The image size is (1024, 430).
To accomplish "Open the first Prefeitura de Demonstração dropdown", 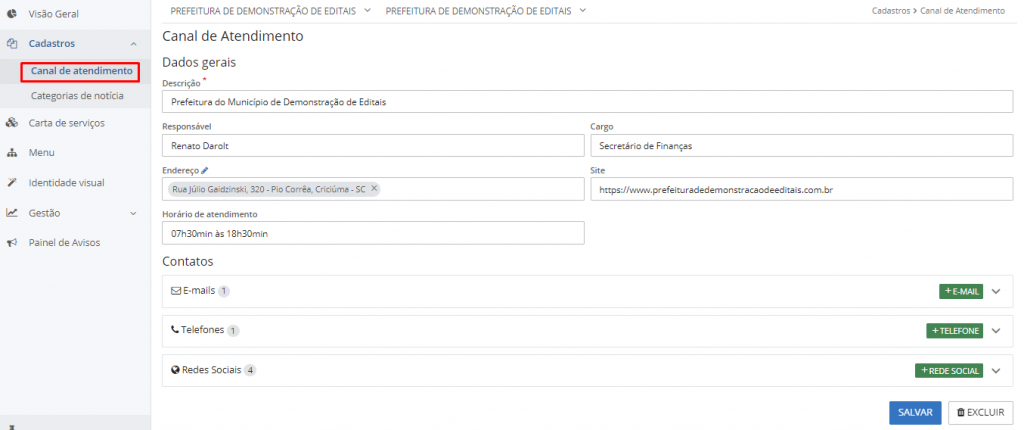I will tap(270, 10).
